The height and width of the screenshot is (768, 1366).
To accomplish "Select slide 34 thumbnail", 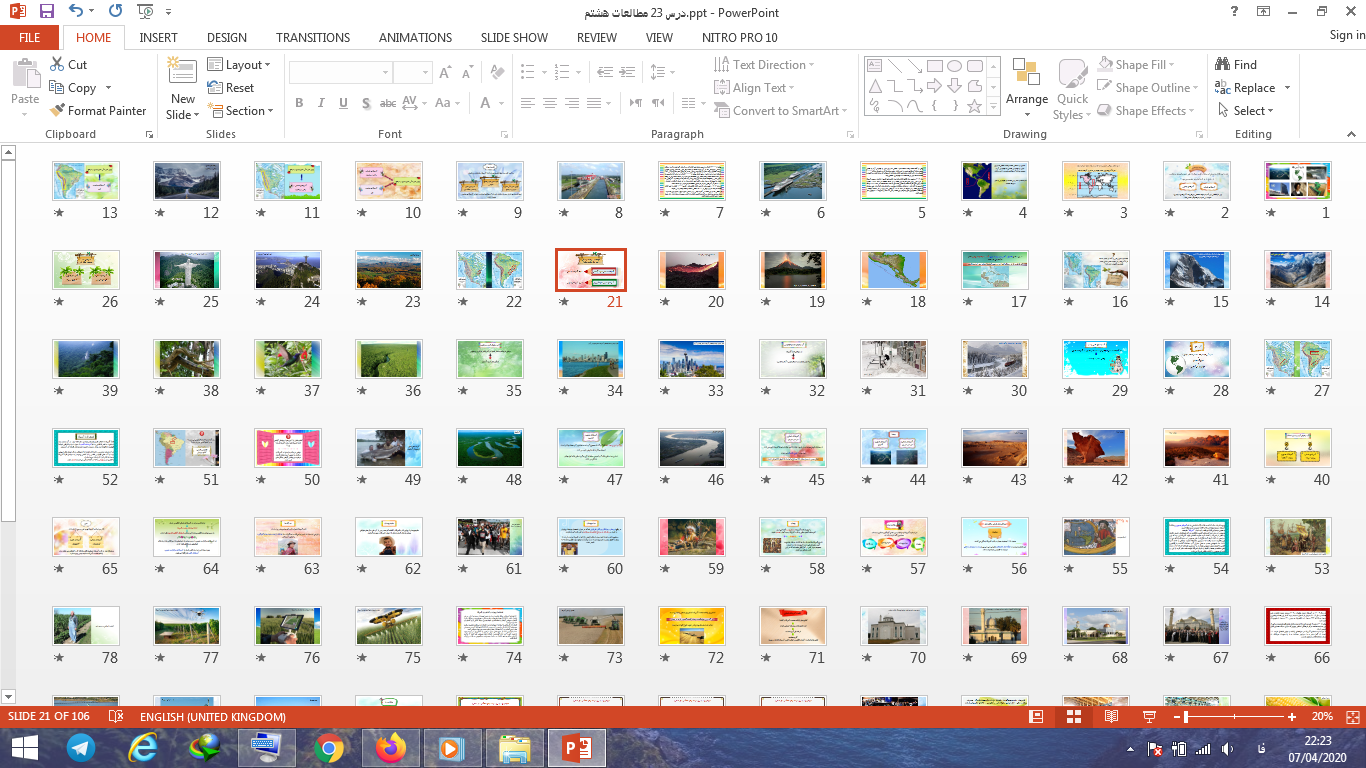I will 590,359.
